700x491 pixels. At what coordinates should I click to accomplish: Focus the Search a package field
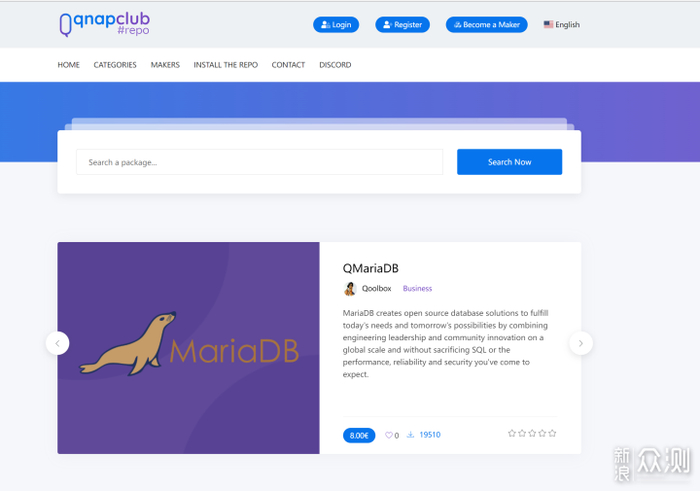[259, 162]
